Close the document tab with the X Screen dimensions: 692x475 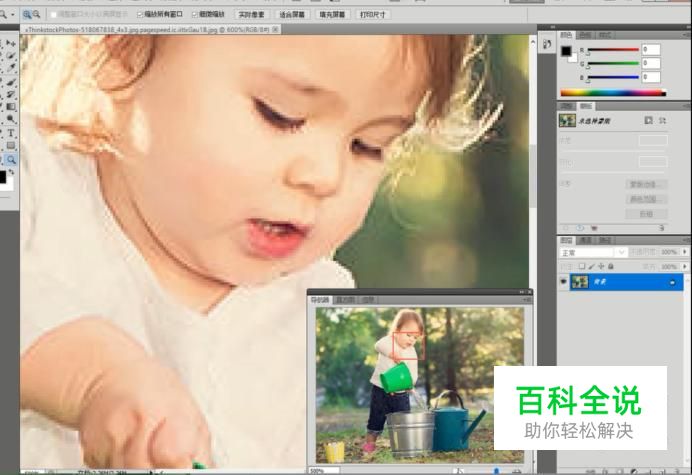275,30
